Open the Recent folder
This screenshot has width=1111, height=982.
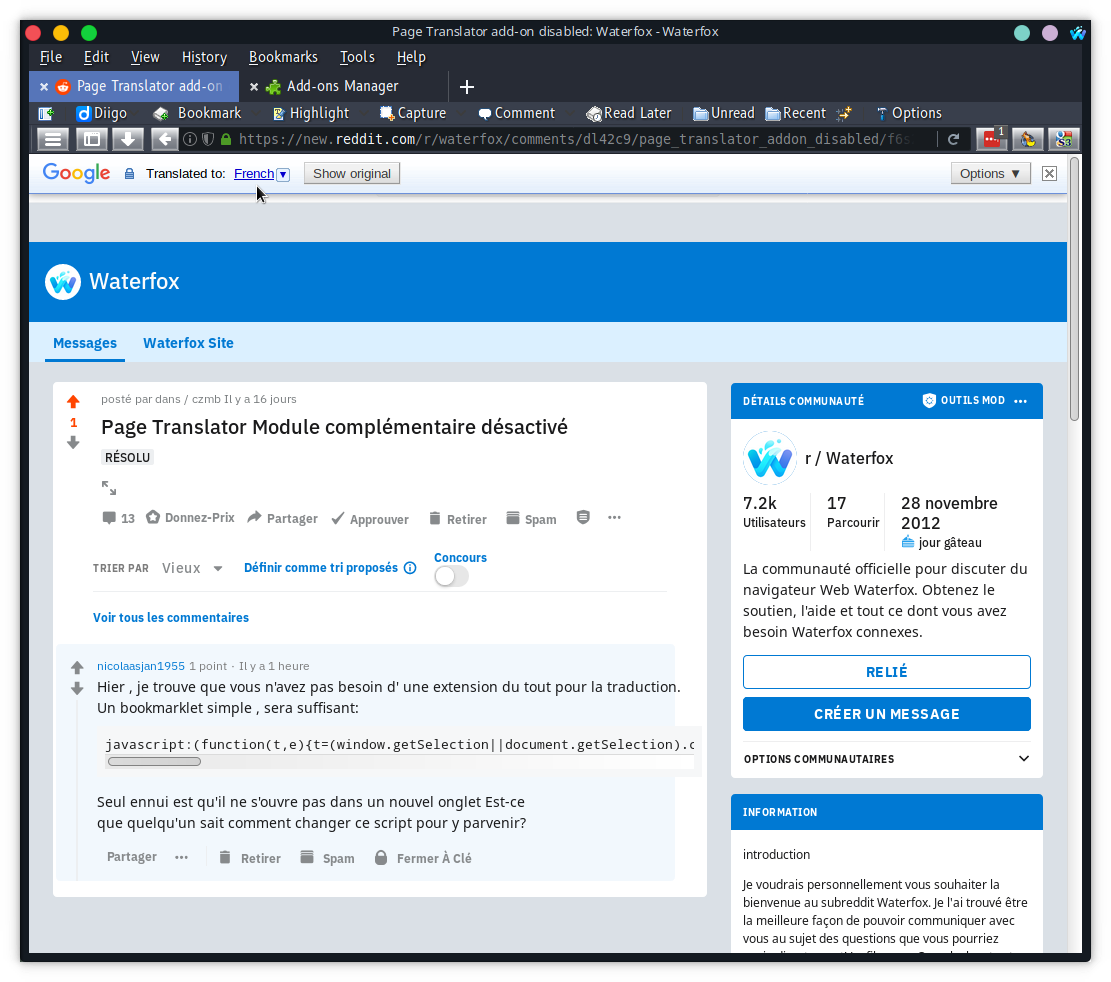pos(796,113)
